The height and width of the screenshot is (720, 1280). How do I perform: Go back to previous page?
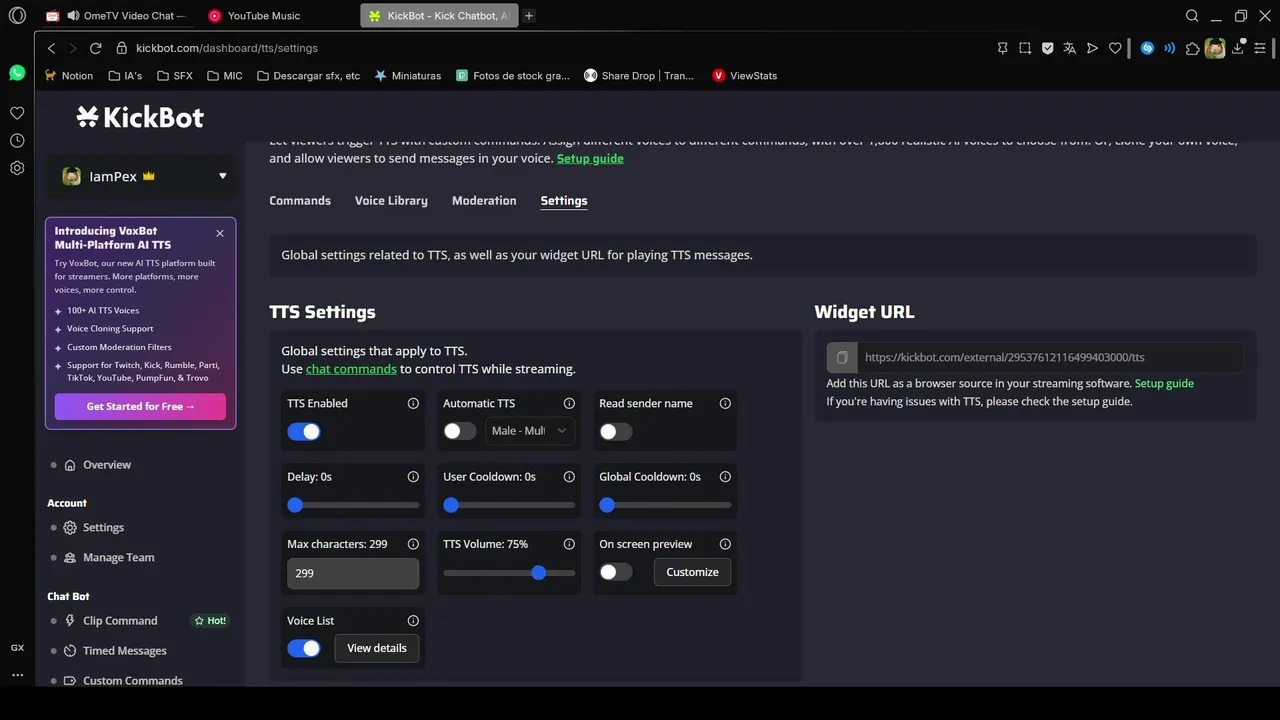[52, 48]
